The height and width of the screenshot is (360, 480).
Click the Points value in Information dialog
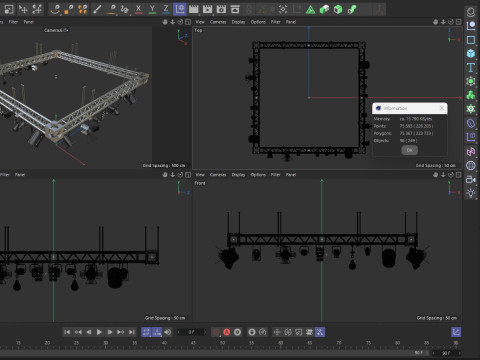pyautogui.click(x=416, y=126)
